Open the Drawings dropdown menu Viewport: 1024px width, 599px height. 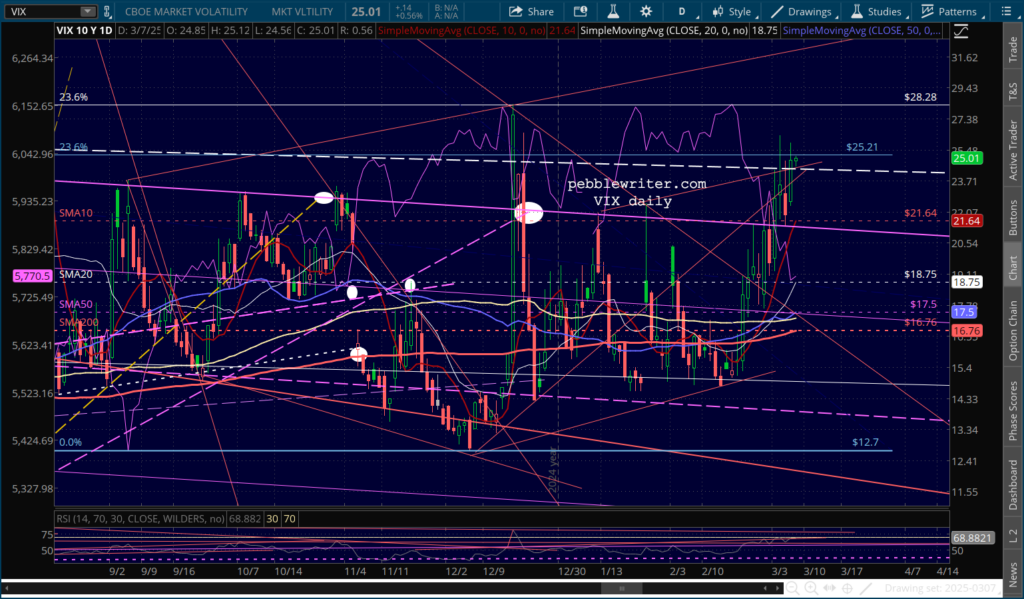(804, 11)
